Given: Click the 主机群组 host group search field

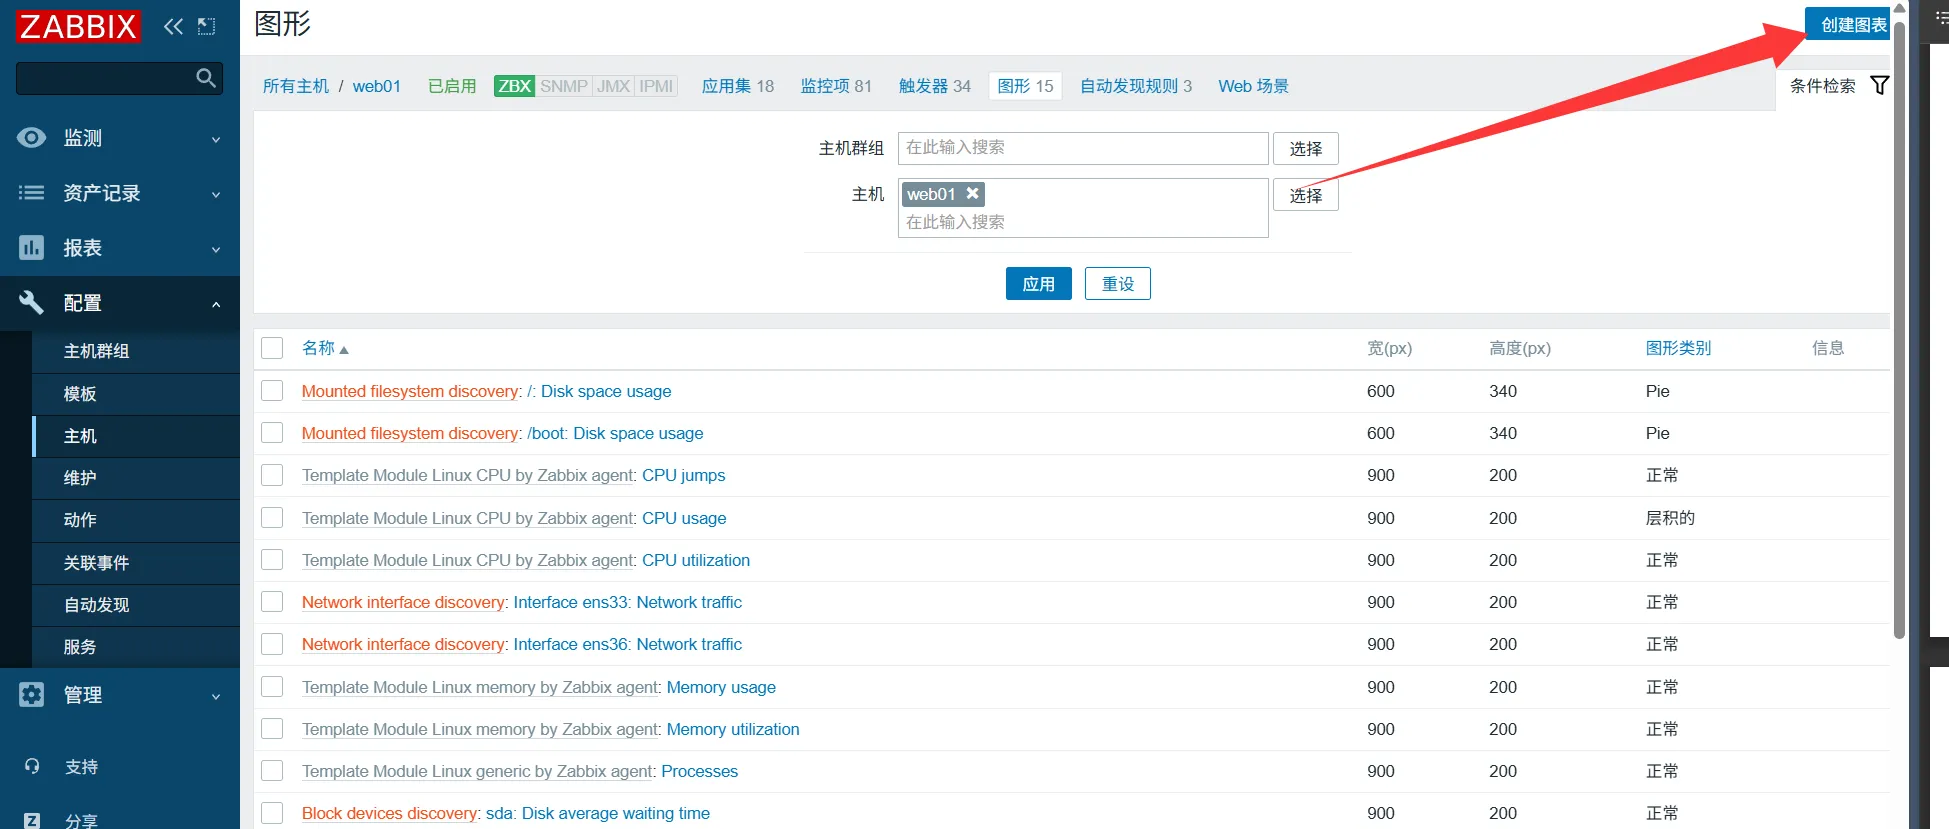Looking at the screenshot, I should click(1082, 148).
